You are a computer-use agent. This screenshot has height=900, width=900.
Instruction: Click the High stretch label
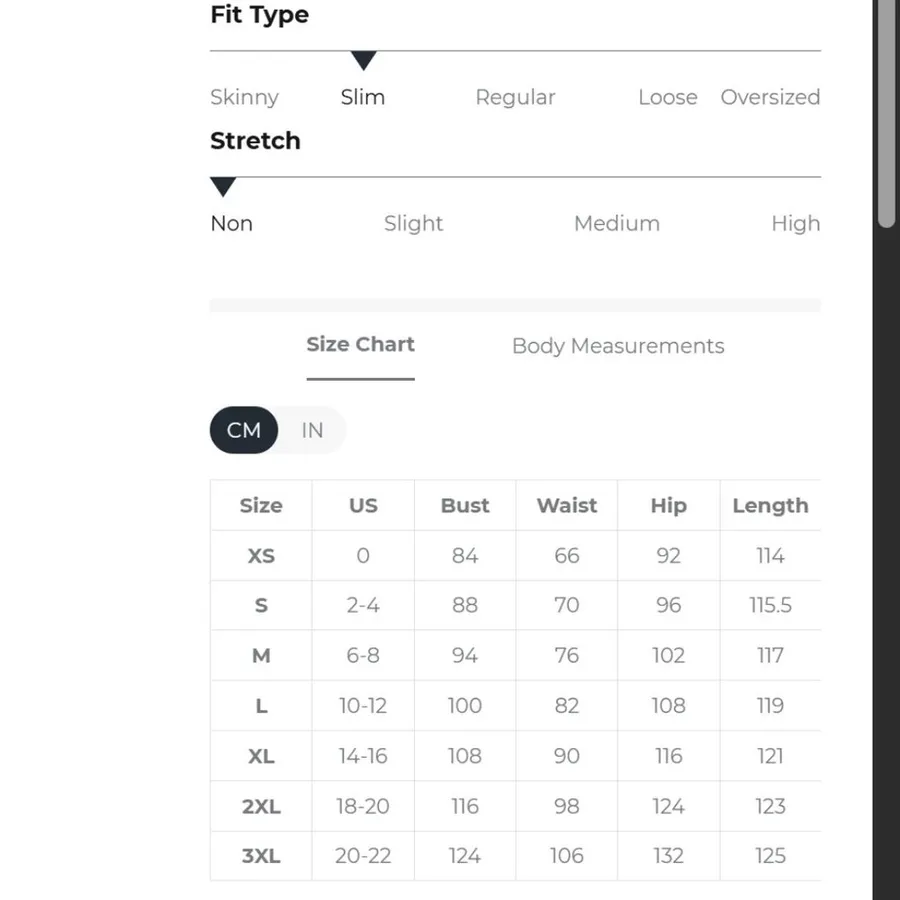[796, 224]
